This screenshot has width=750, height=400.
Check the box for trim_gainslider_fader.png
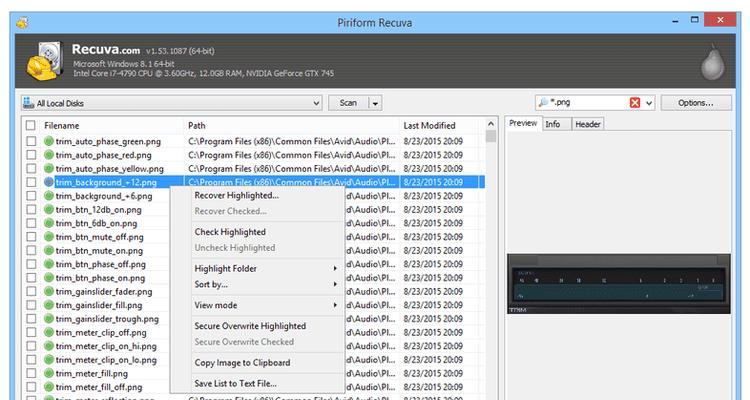[31, 291]
